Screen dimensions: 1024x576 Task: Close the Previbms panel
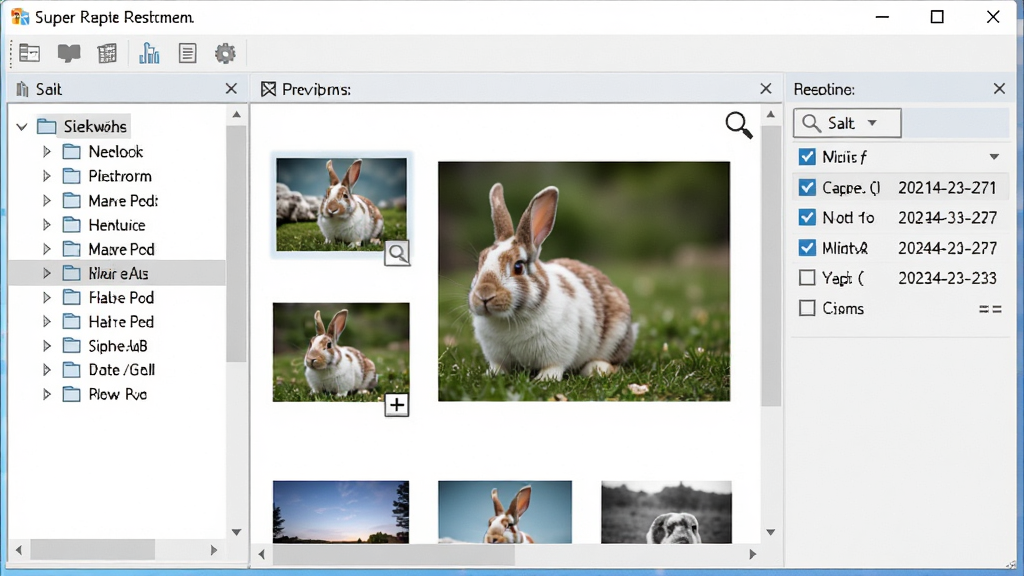coord(766,89)
